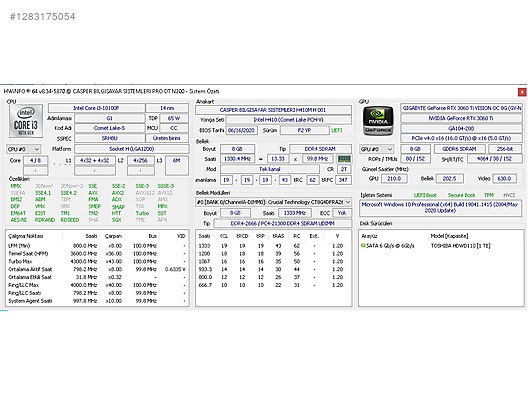Click the green memory module icon

click(x=344, y=159)
